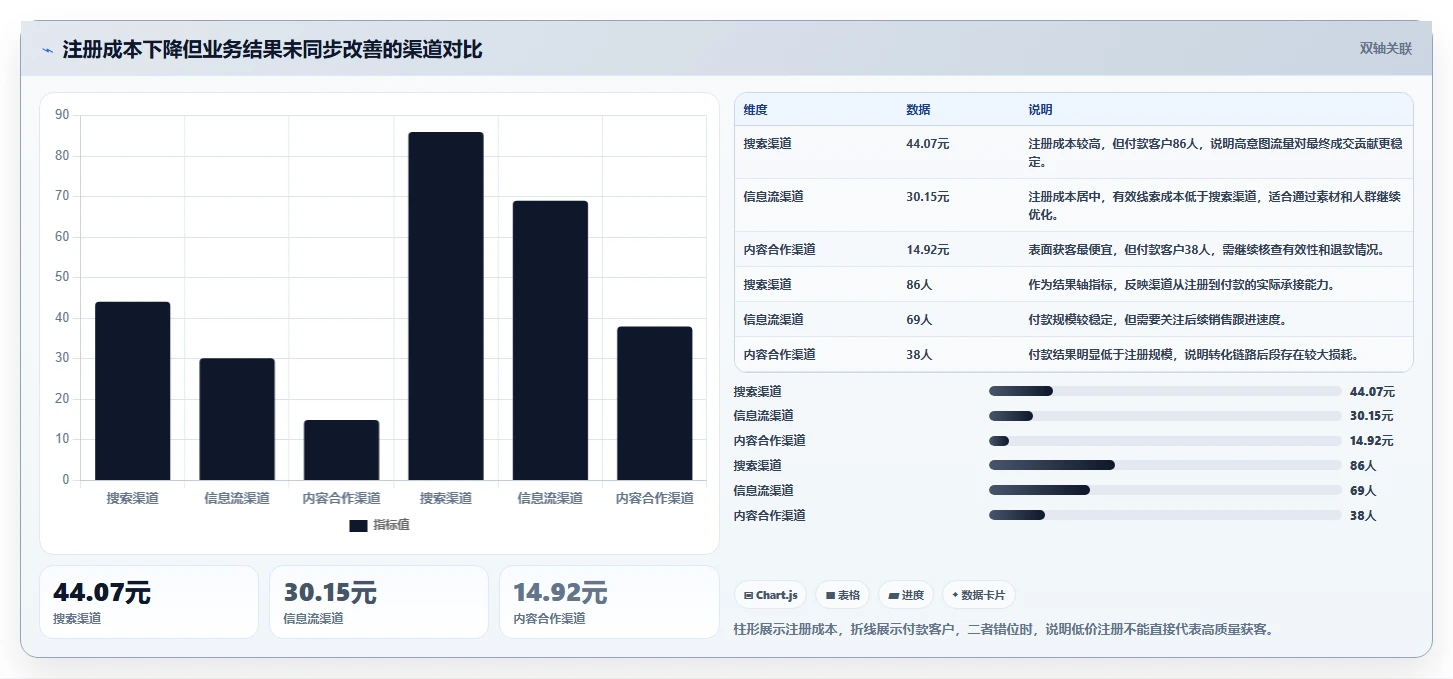Select the progress bar for 30.15元
The height and width of the screenshot is (679, 1453).
tap(1165, 416)
